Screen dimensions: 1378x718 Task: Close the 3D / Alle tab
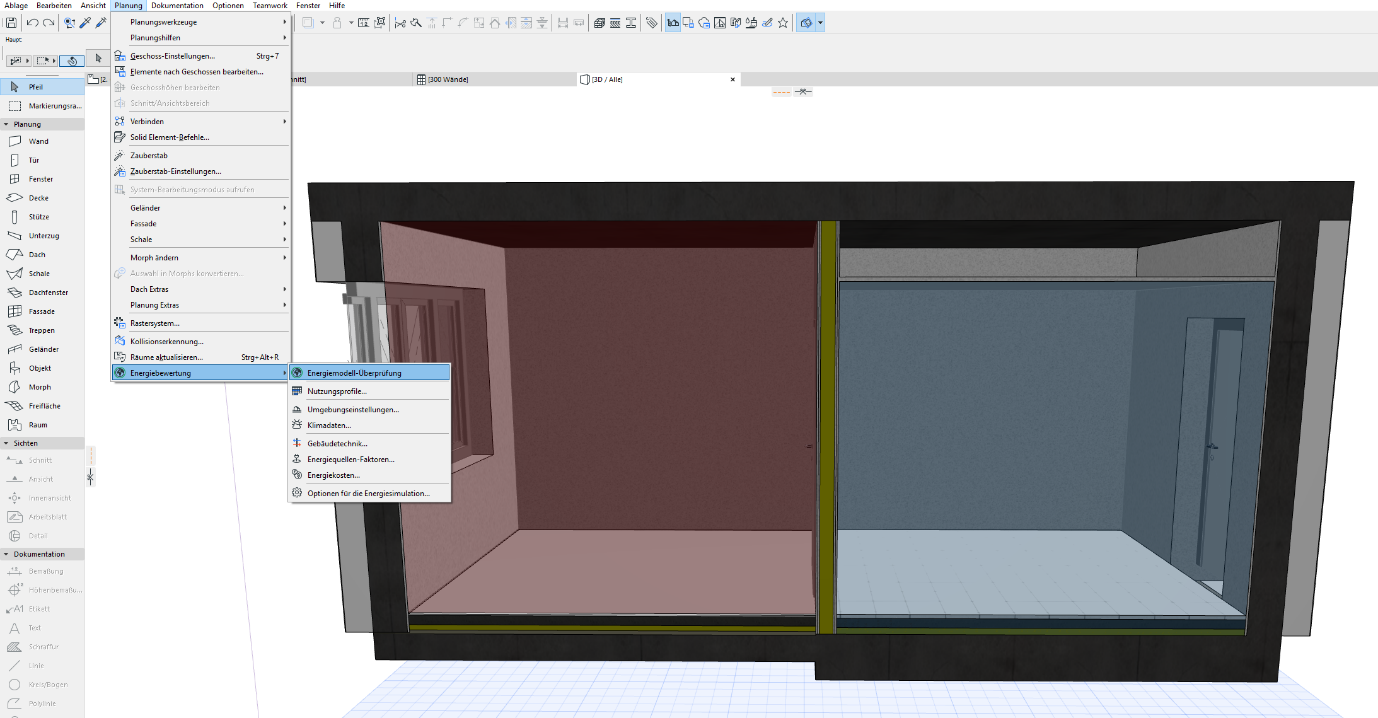coord(733,79)
